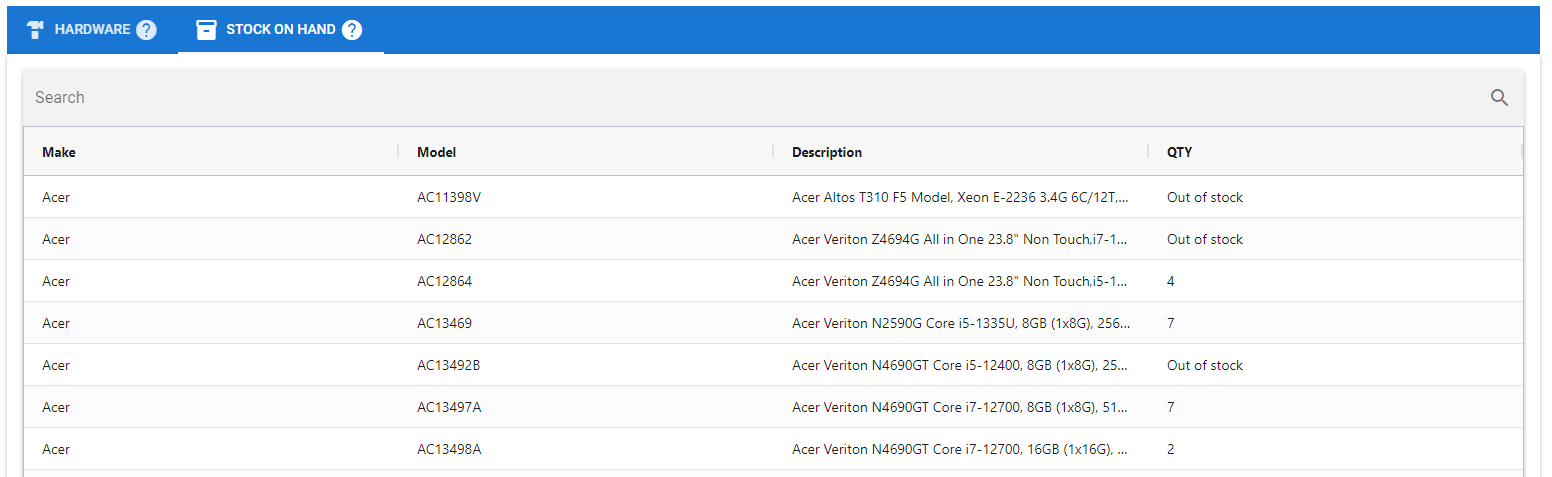Click the Description column header
The height and width of the screenshot is (477, 1552).
click(827, 153)
